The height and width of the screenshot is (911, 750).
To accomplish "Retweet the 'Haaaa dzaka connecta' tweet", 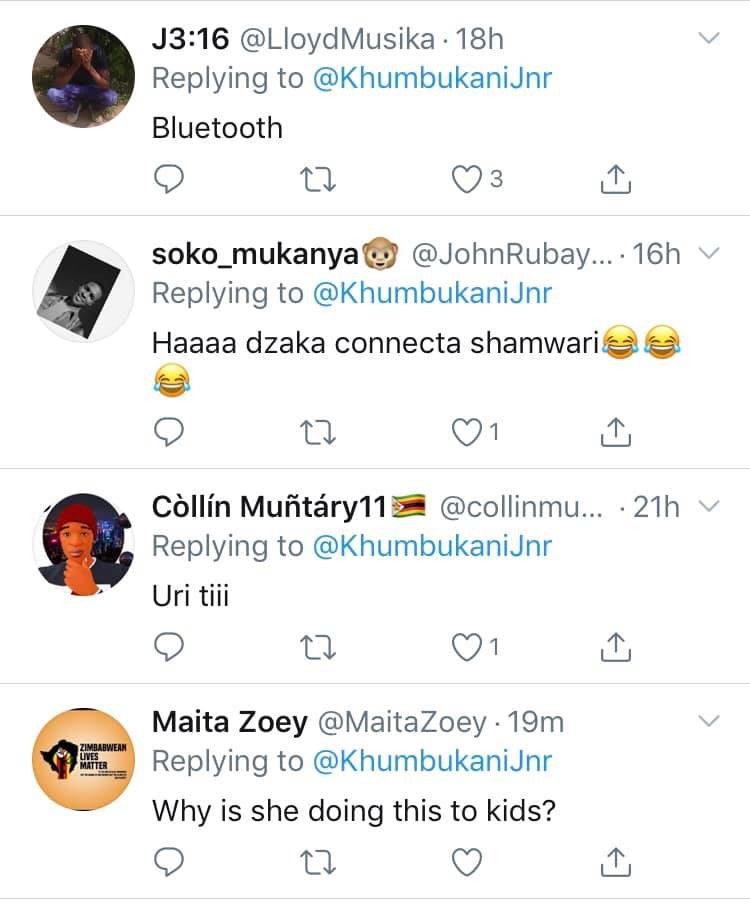I will pos(318,432).
